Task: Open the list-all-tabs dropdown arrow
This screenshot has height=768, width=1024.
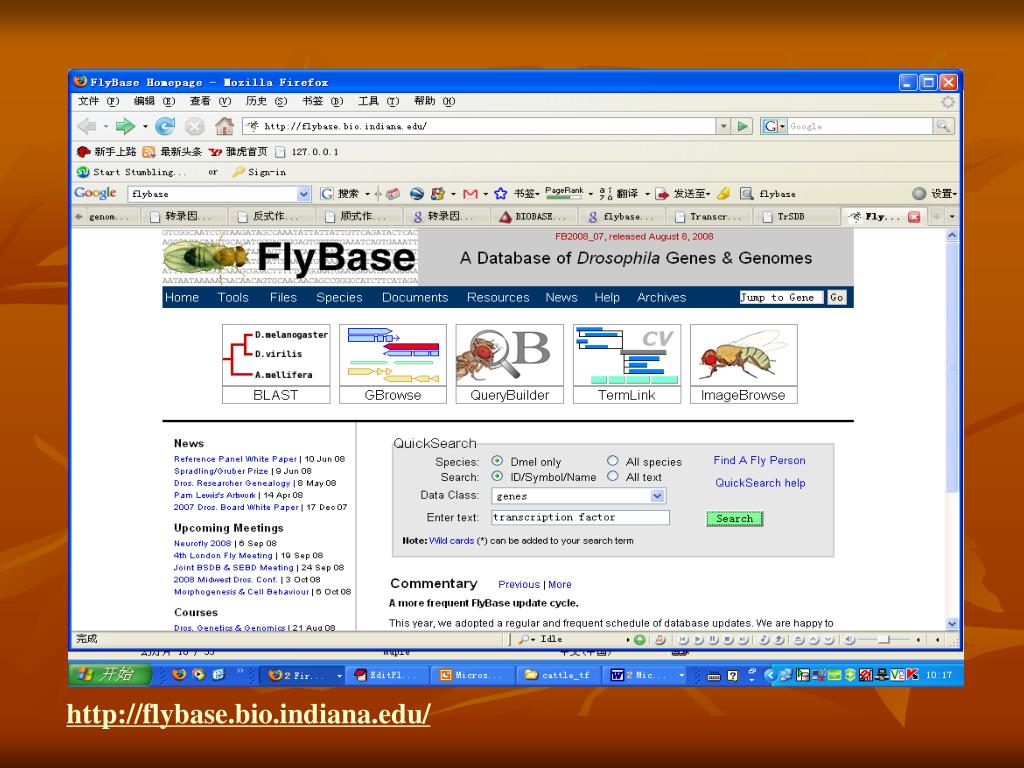Action: pos(952,216)
